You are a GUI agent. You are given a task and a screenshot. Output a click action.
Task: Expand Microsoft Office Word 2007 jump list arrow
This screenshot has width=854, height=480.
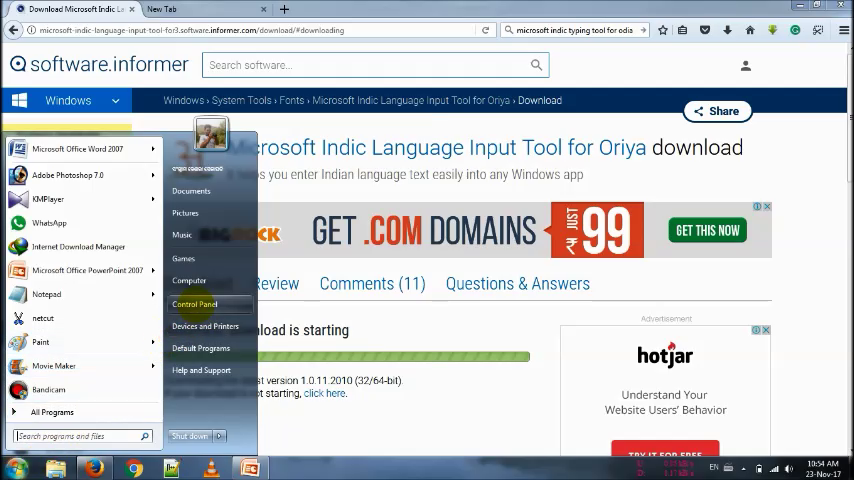(153, 149)
